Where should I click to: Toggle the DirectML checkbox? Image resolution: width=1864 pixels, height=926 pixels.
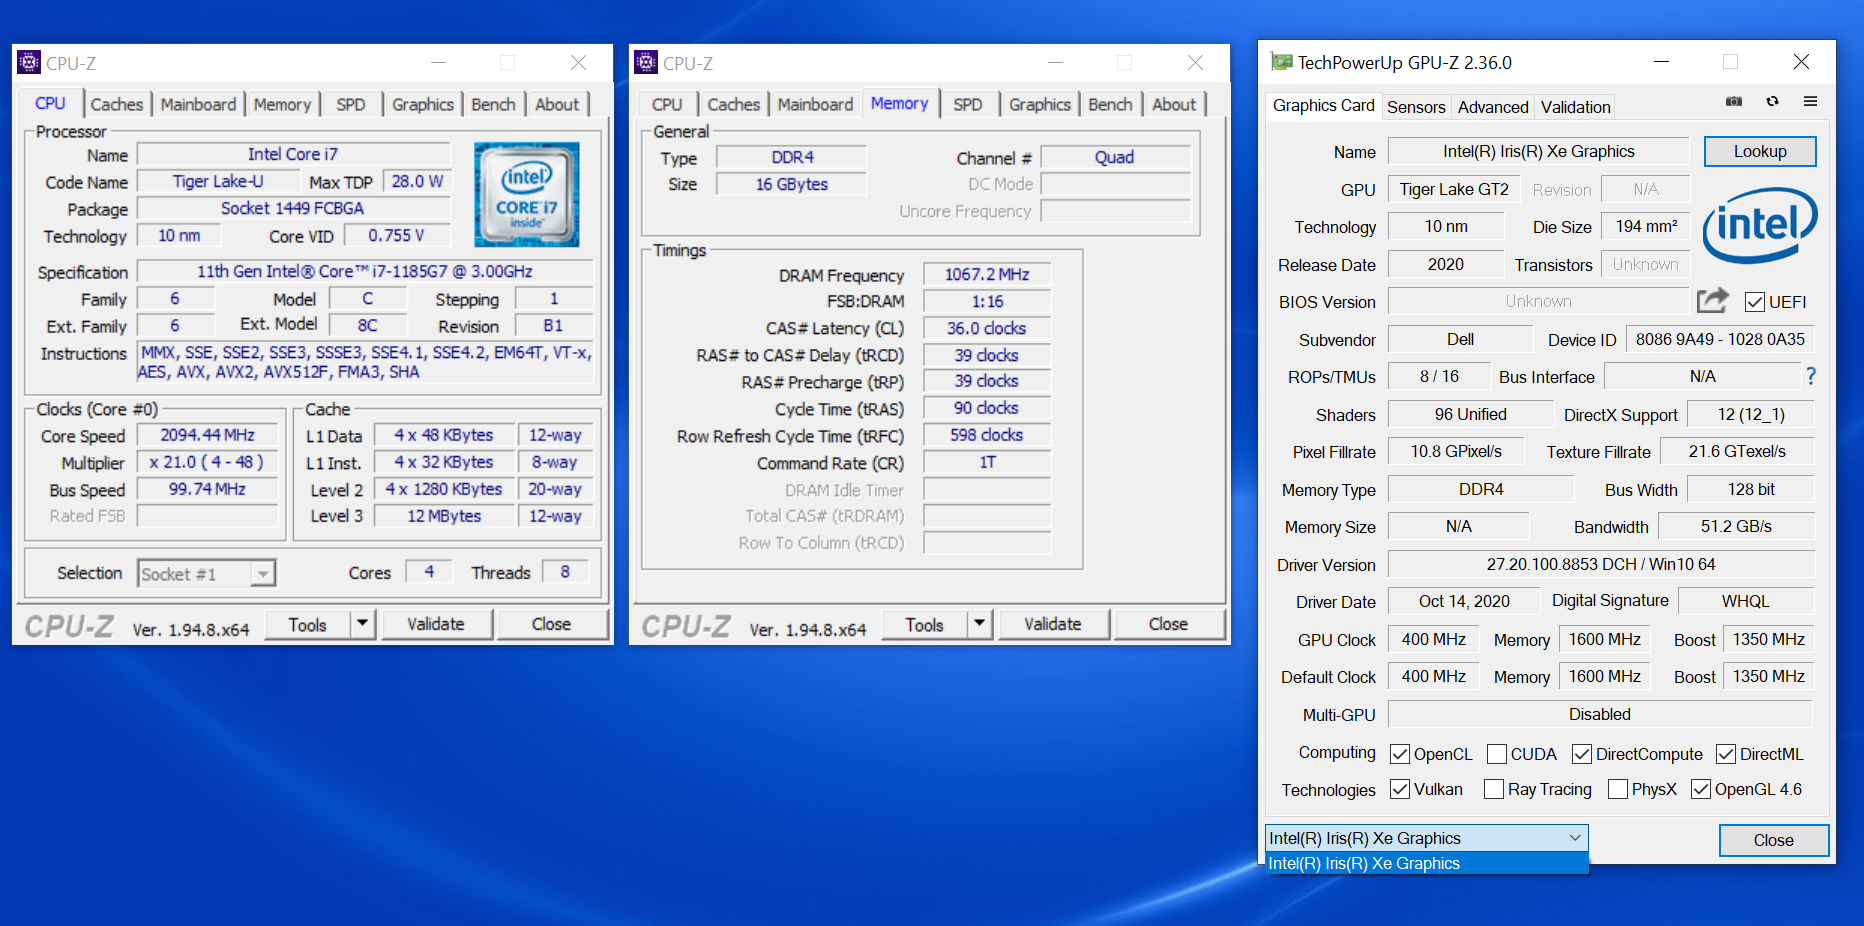[x=1726, y=754]
